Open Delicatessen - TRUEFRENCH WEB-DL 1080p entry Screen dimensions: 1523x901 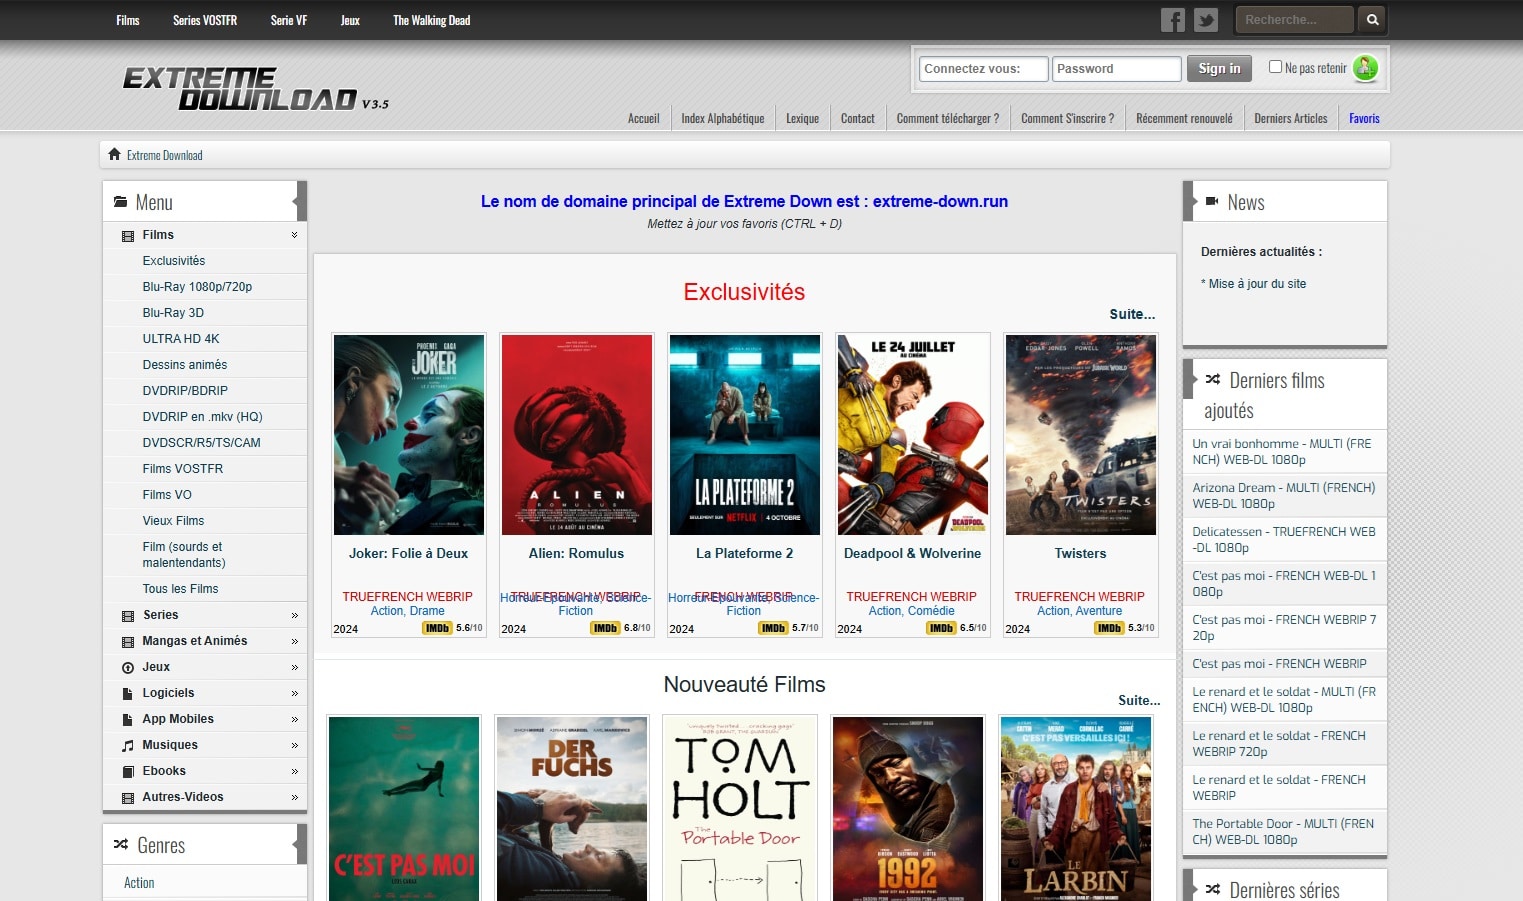[x=1284, y=540]
